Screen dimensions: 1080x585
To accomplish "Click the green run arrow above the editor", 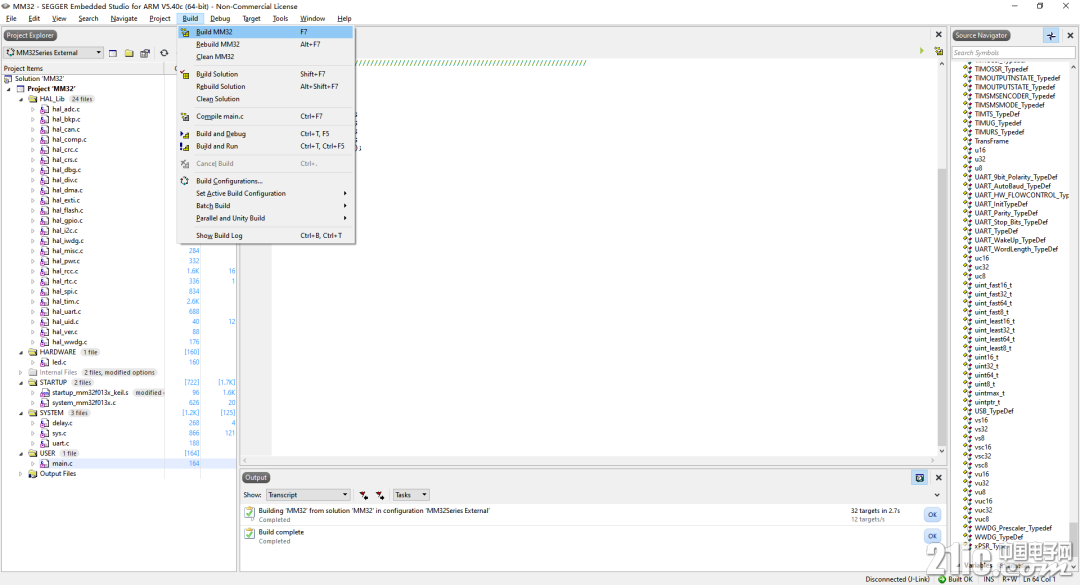I will (x=922, y=51).
